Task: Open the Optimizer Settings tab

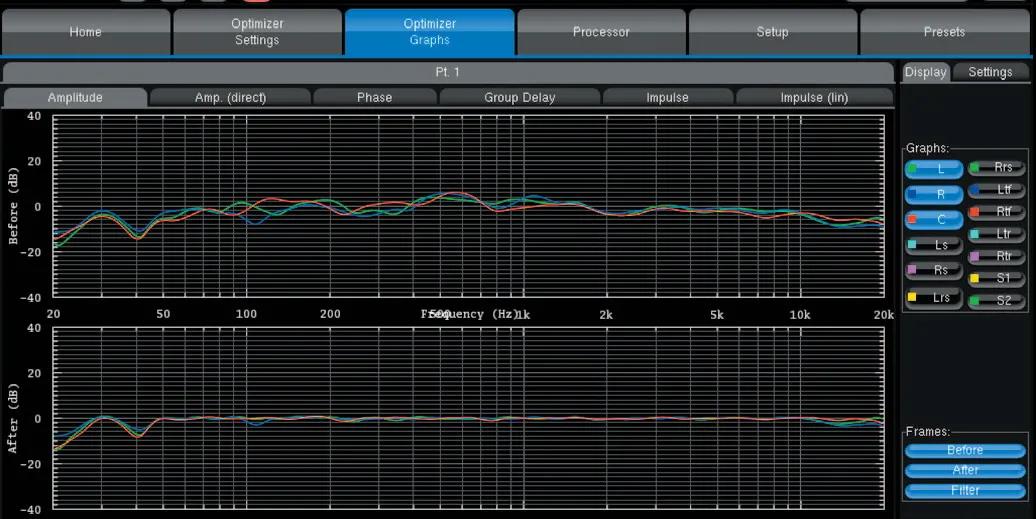Action: click(x=257, y=32)
